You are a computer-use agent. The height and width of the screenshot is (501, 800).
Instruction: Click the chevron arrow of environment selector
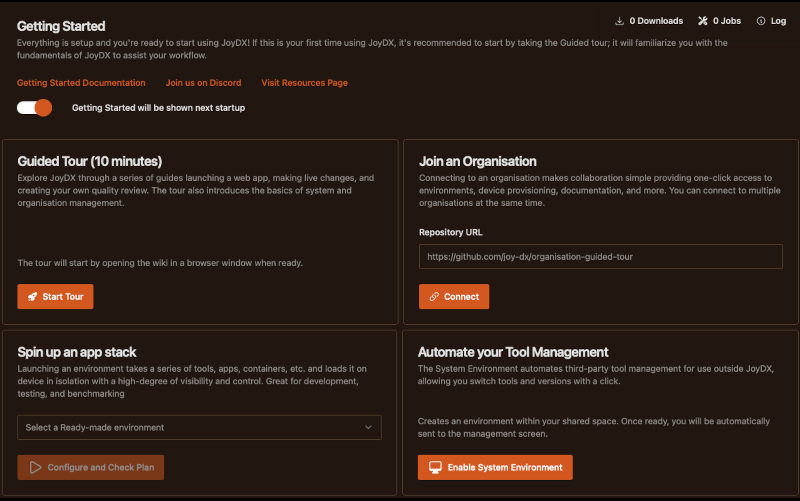[367, 427]
